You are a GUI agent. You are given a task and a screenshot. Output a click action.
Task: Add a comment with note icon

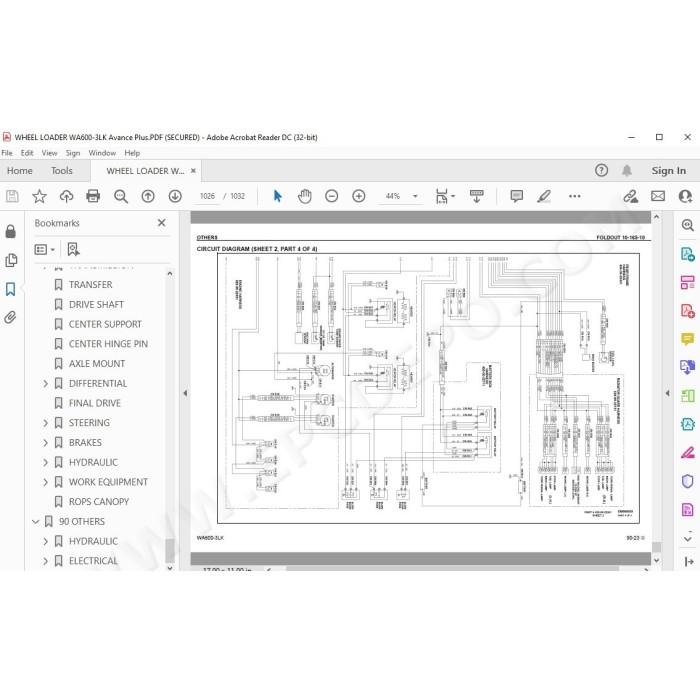(x=517, y=196)
